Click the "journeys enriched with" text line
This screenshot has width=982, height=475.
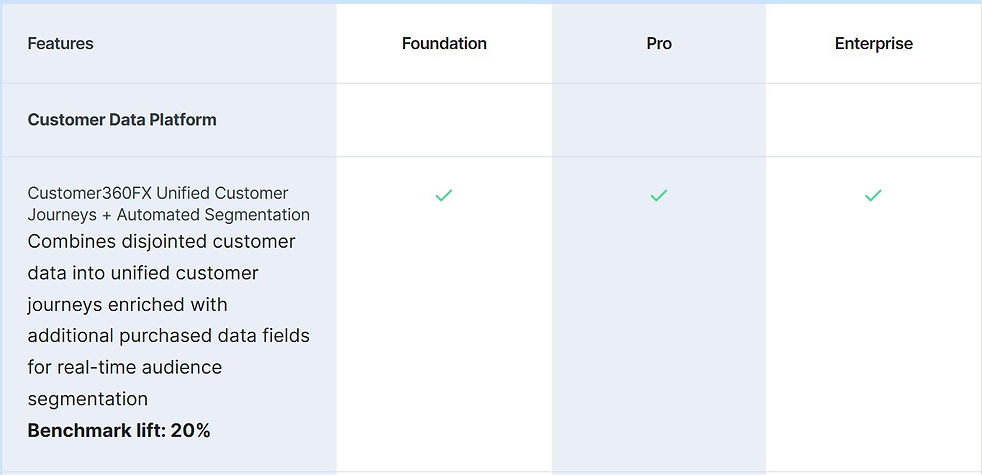point(127,304)
